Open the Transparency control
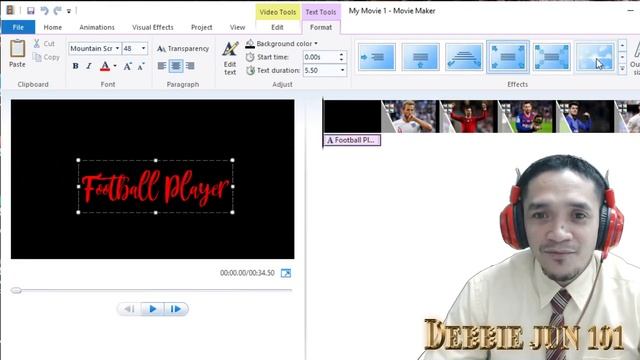The image size is (640, 360). point(183,49)
